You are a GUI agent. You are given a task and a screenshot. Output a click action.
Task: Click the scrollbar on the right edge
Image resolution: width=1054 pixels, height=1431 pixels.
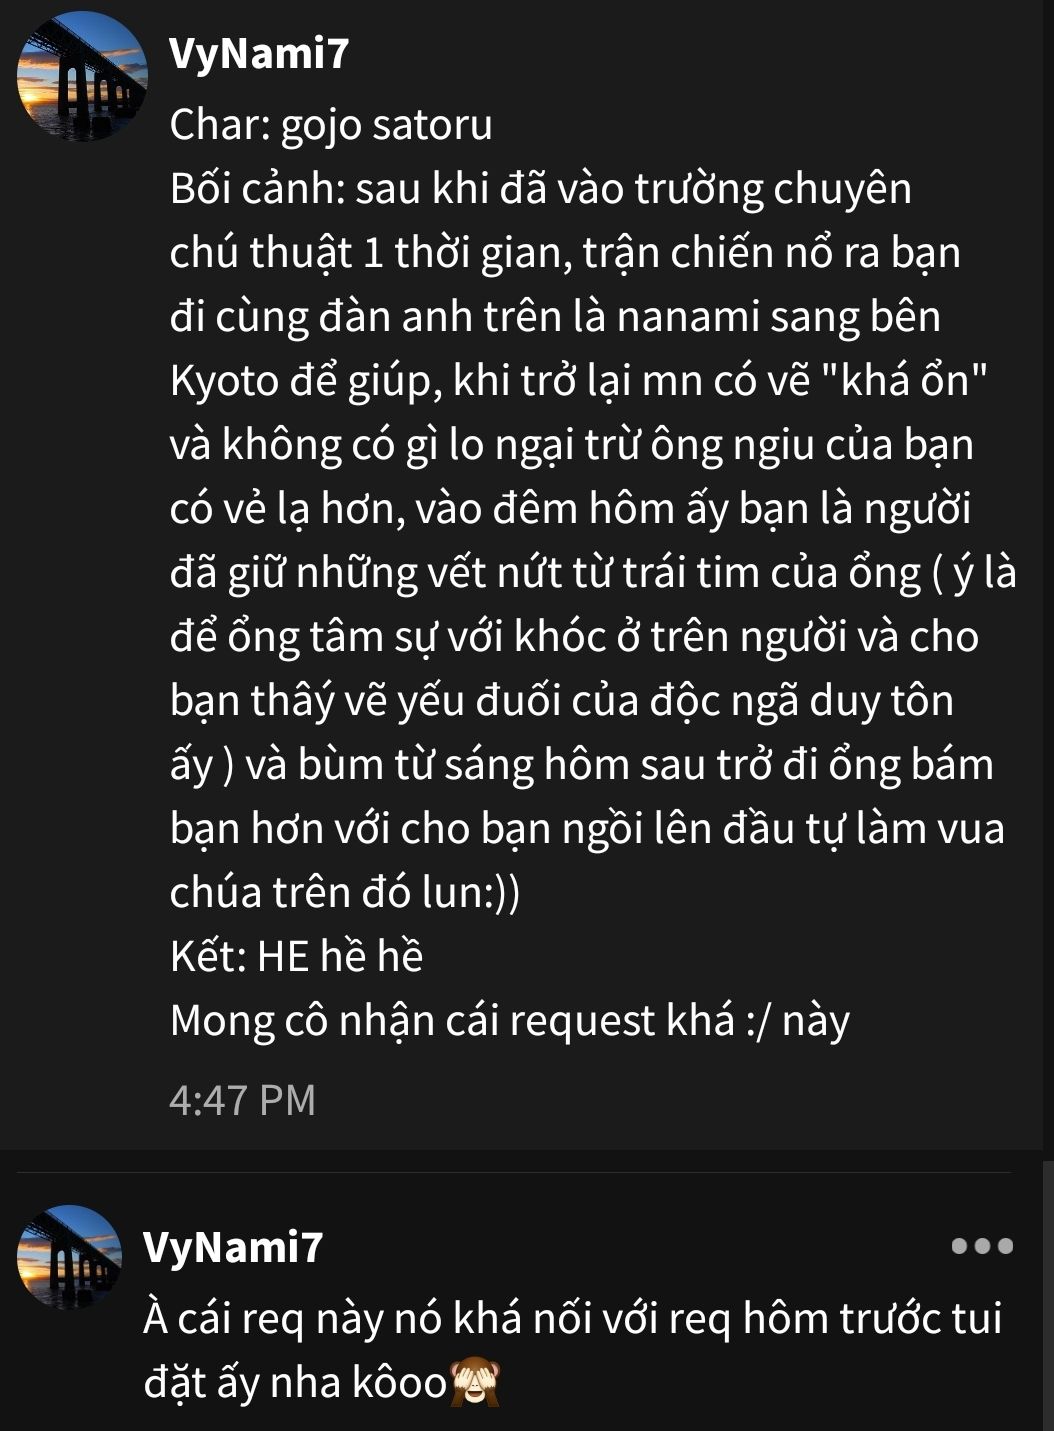click(x=1048, y=1295)
